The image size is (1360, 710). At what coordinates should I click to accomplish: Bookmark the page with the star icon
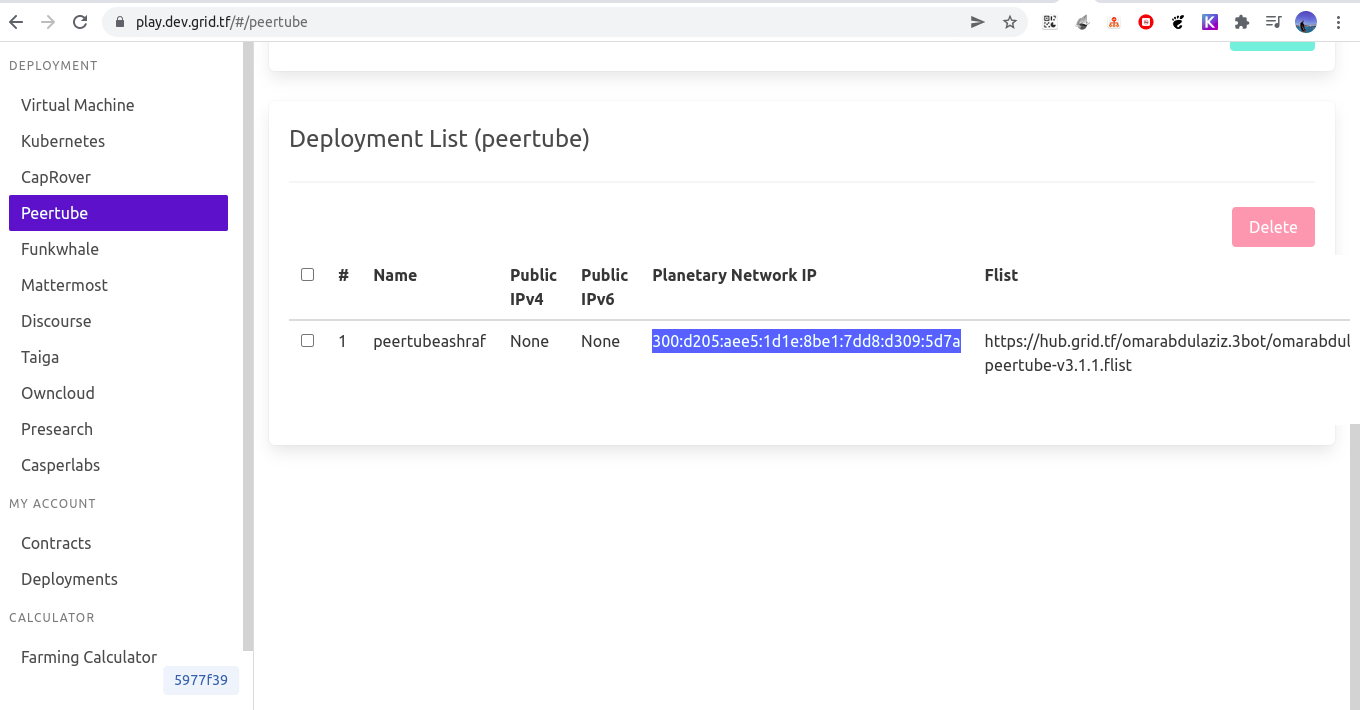(1010, 21)
